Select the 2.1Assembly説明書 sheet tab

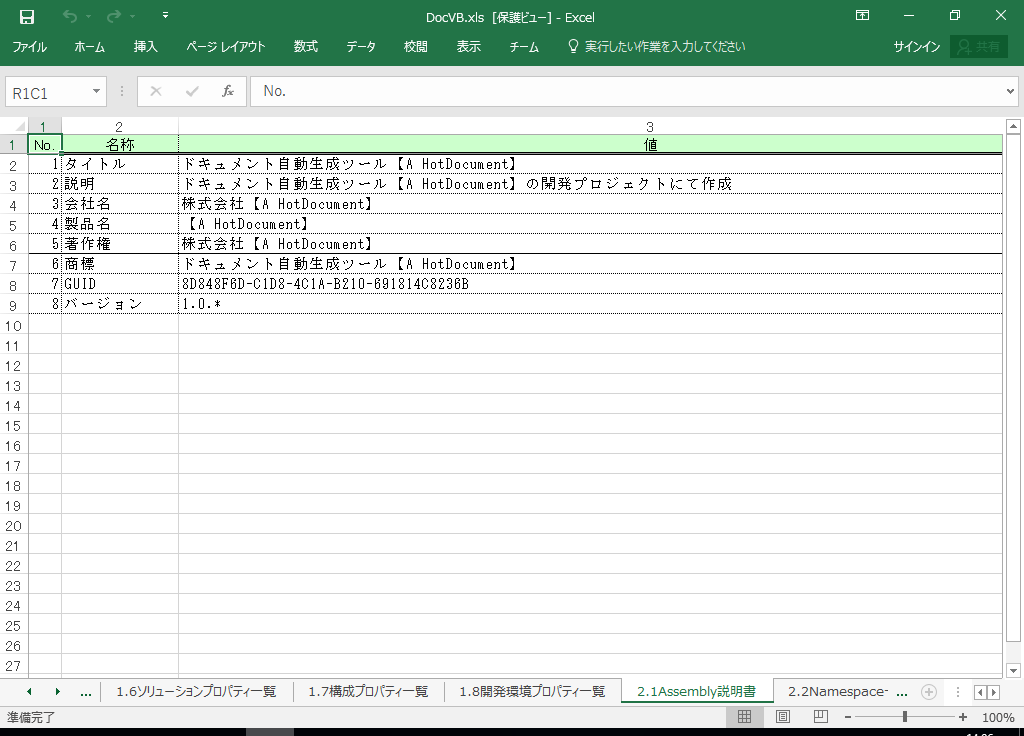[x=697, y=692]
